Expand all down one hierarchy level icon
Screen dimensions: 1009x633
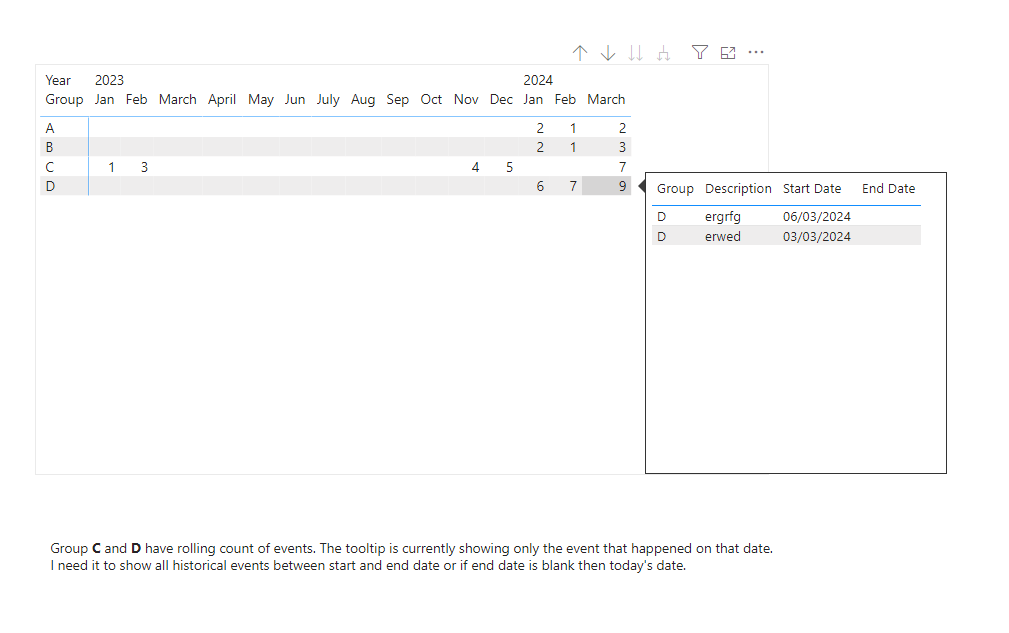(x=663, y=53)
